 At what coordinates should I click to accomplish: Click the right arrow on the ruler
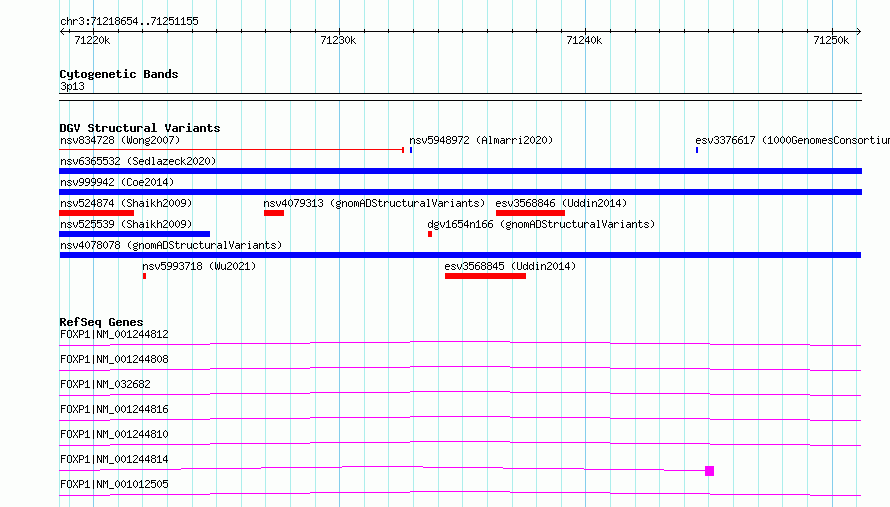(859, 32)
